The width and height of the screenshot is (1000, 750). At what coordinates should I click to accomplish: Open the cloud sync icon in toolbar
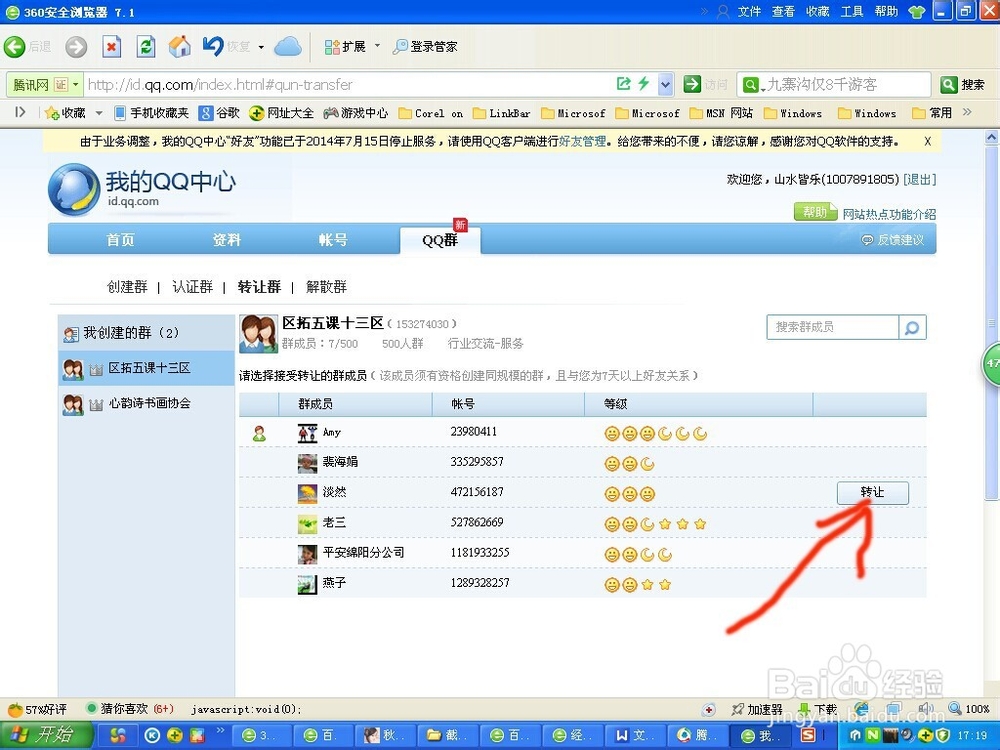[x=288, y=47]
